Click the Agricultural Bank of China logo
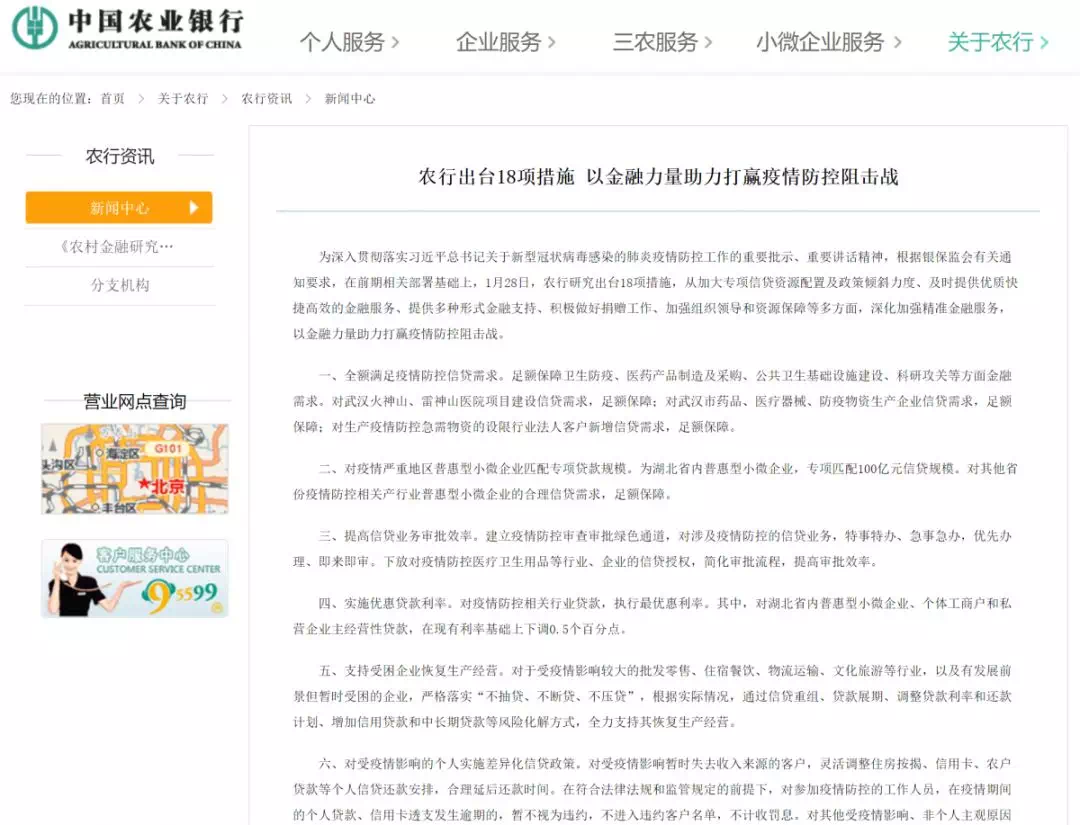 [127, 29]
